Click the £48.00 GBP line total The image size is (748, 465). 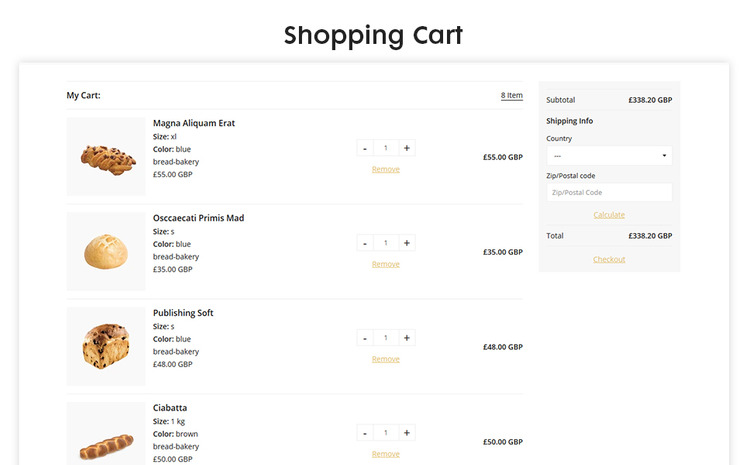click(x=503, y=347)
